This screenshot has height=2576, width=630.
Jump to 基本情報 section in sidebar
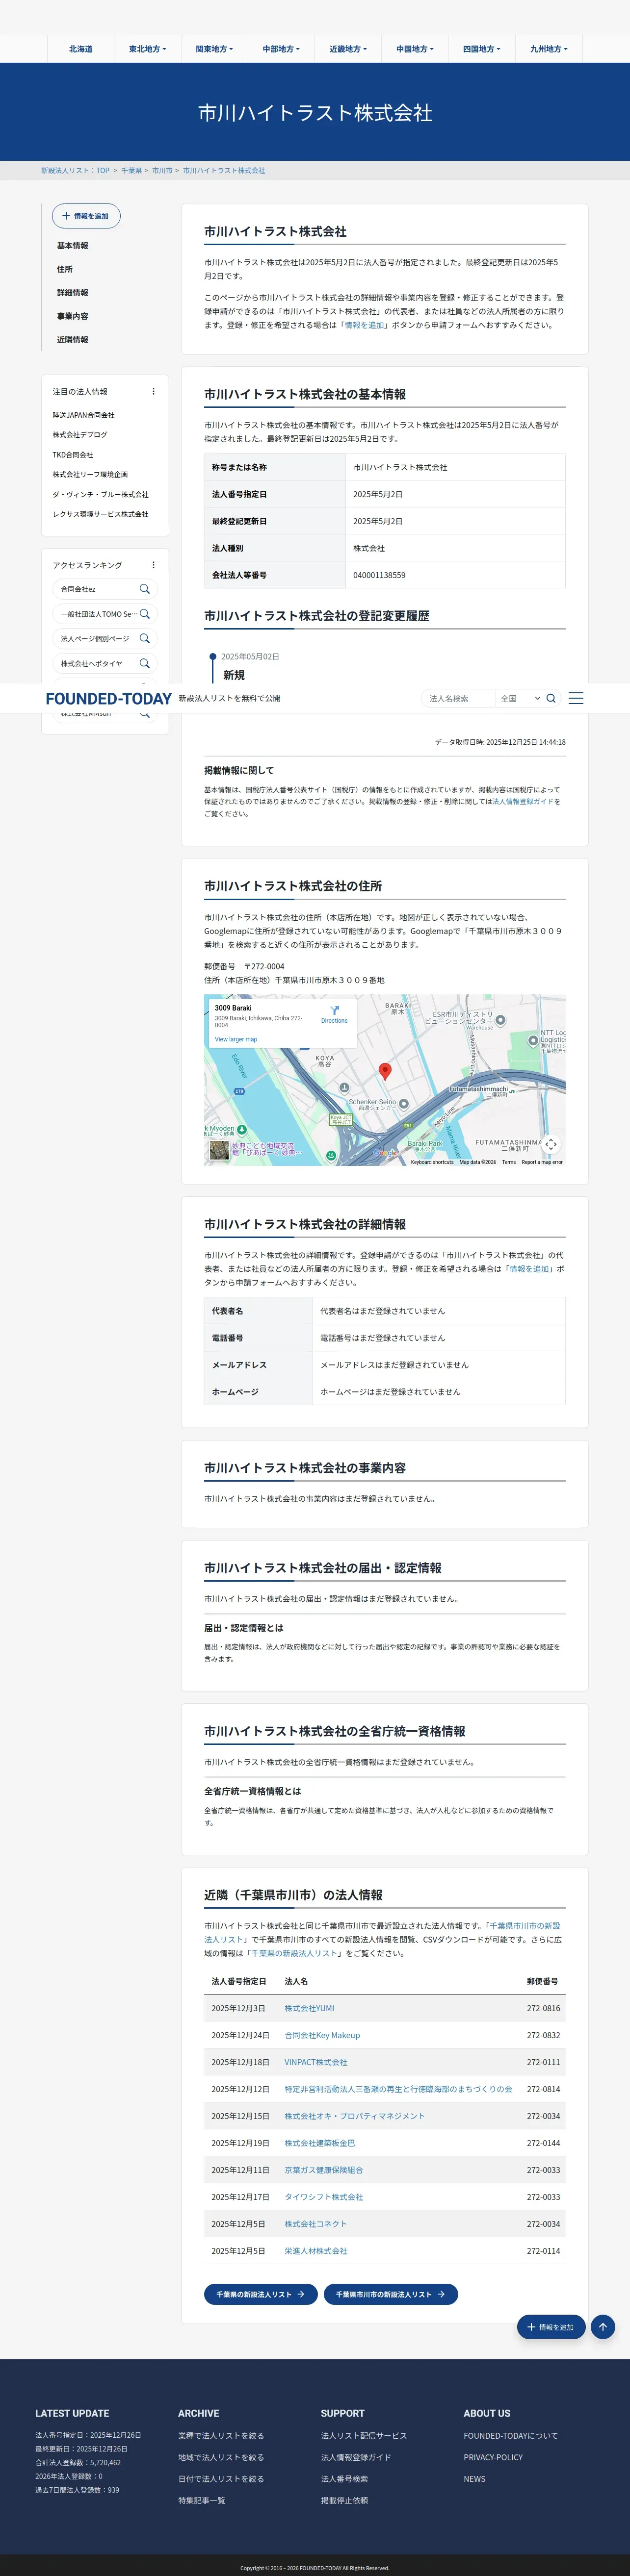pyautogui.click(x=72, y=246)
